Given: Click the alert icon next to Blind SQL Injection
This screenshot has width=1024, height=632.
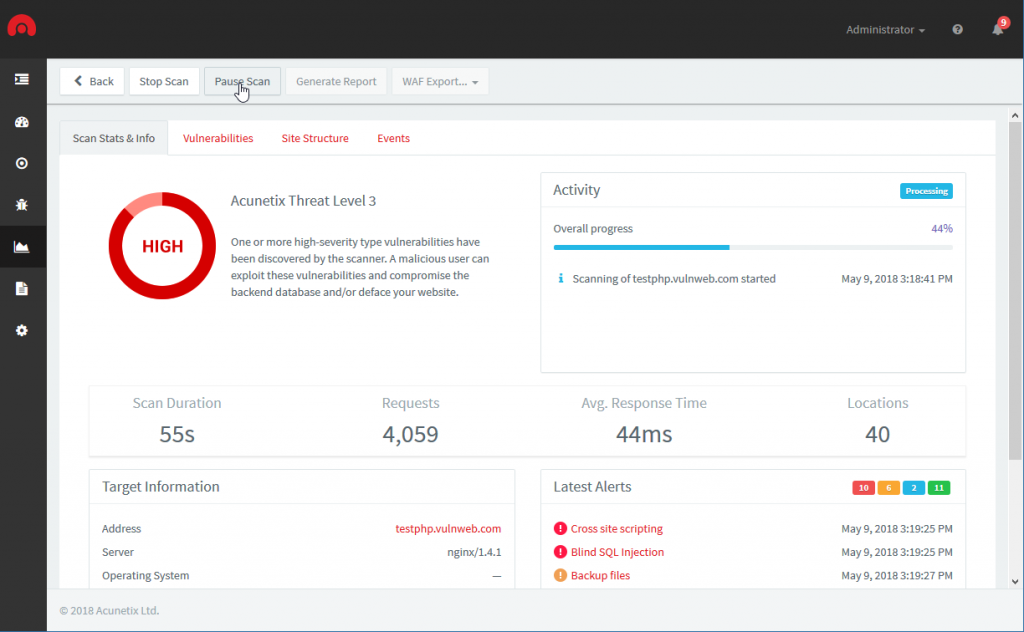Looking at the screenshot, I should point(560,552).
